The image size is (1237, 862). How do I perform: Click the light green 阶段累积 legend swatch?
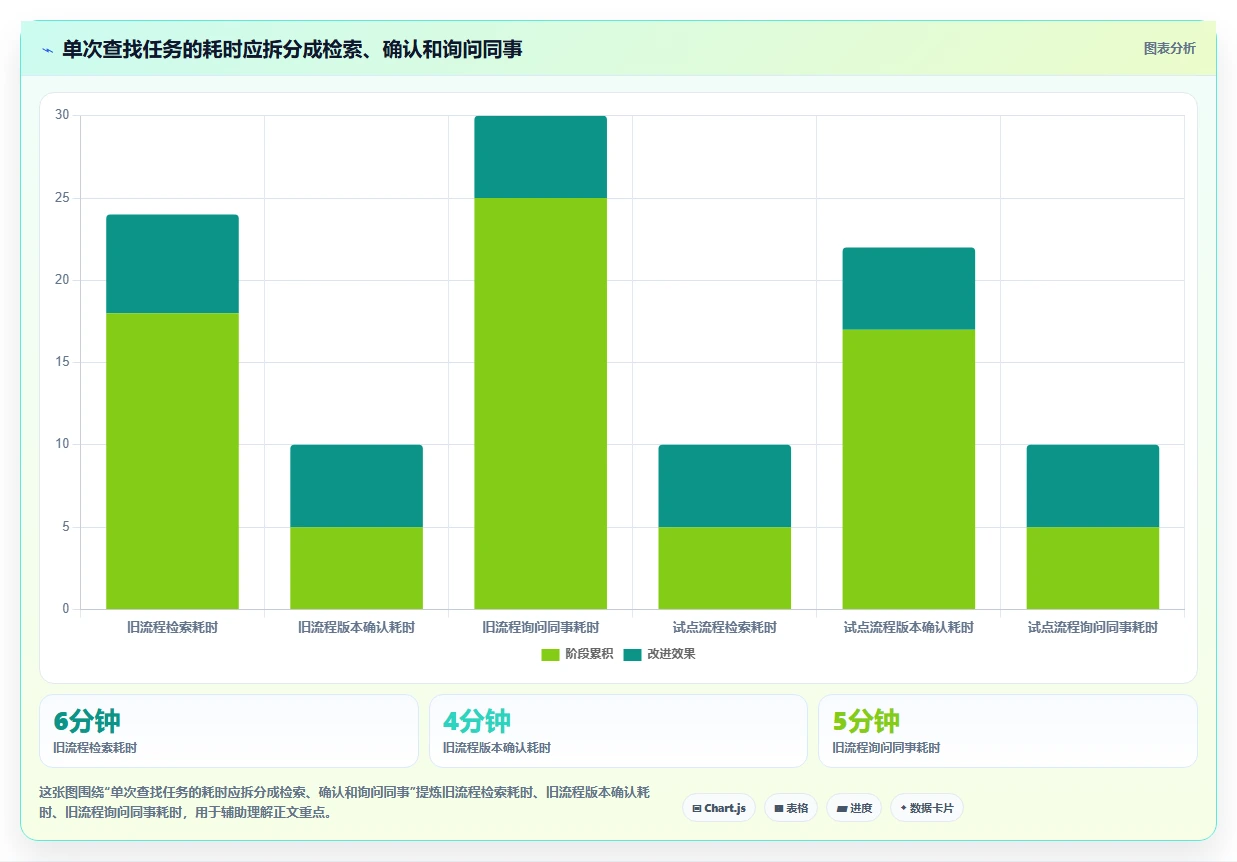[x=551, y=654]
